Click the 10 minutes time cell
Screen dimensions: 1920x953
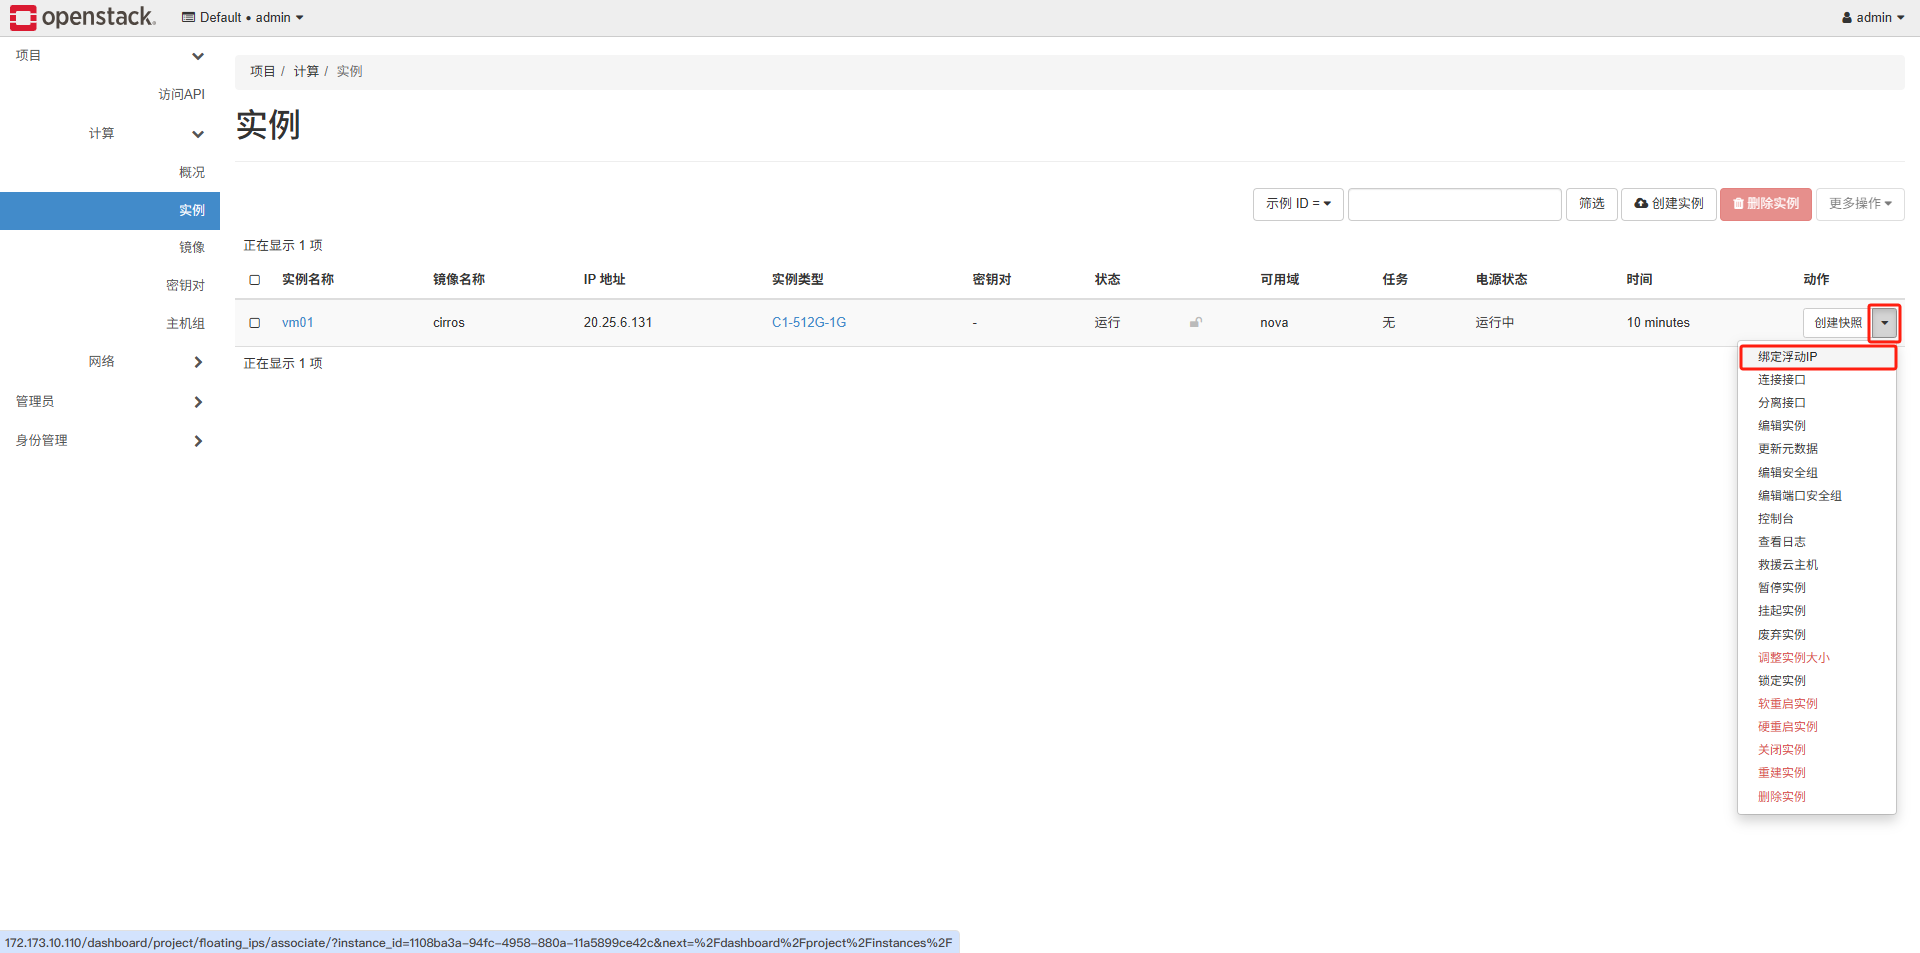point(1658,323)
